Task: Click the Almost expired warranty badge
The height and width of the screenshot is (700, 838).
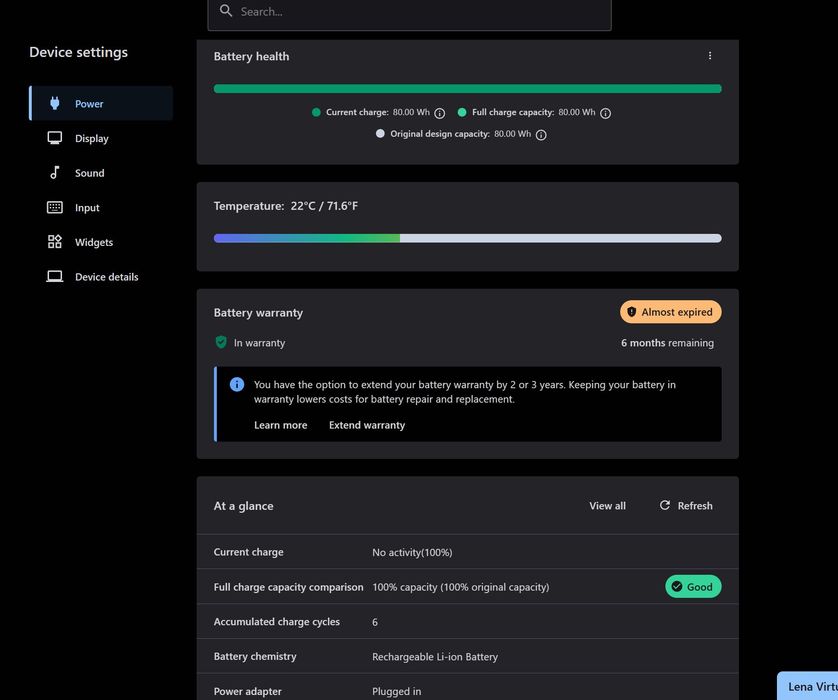Action: [x=671, y=312]
